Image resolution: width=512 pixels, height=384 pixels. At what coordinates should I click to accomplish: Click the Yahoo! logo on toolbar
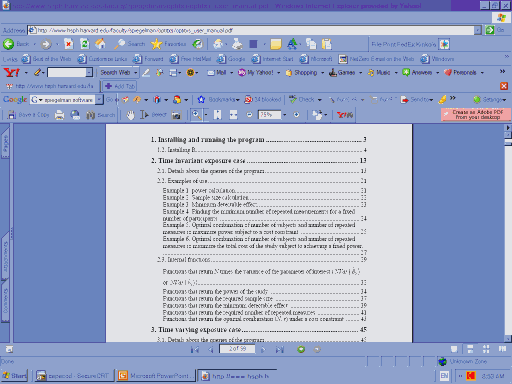[x=11, y=72]
